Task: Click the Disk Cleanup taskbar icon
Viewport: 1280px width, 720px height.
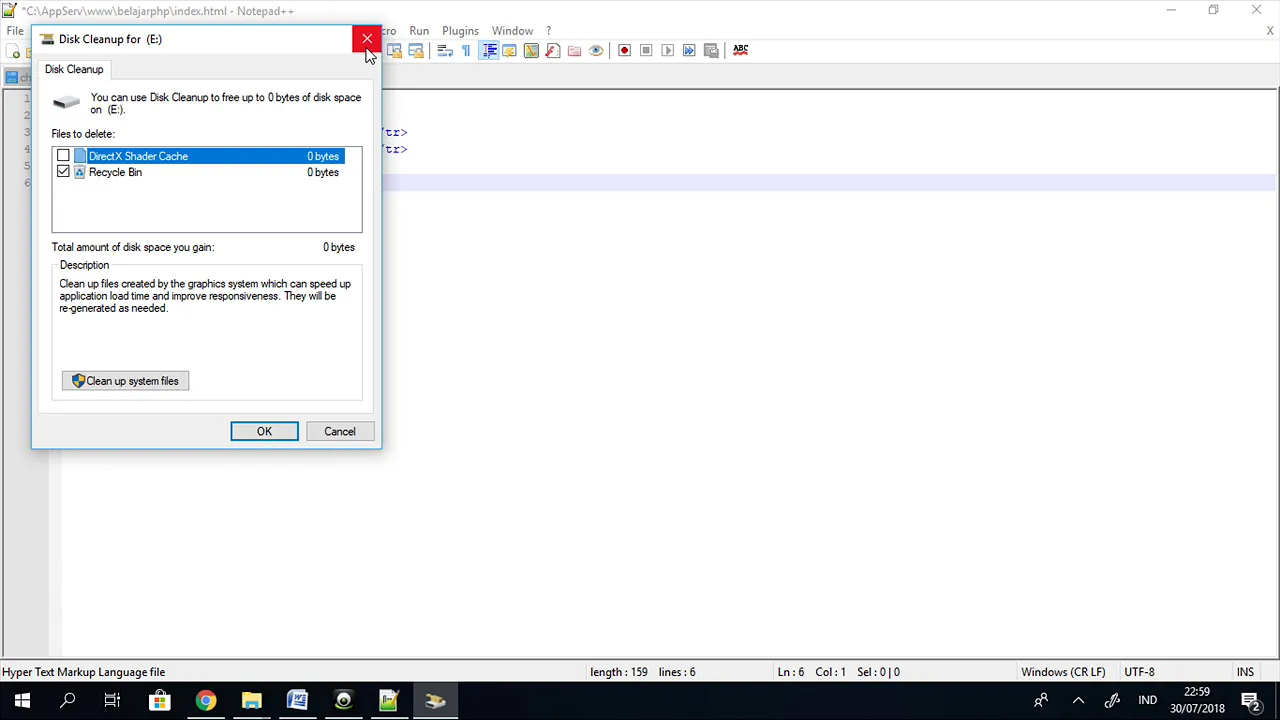Action: (x=435, y=701)
